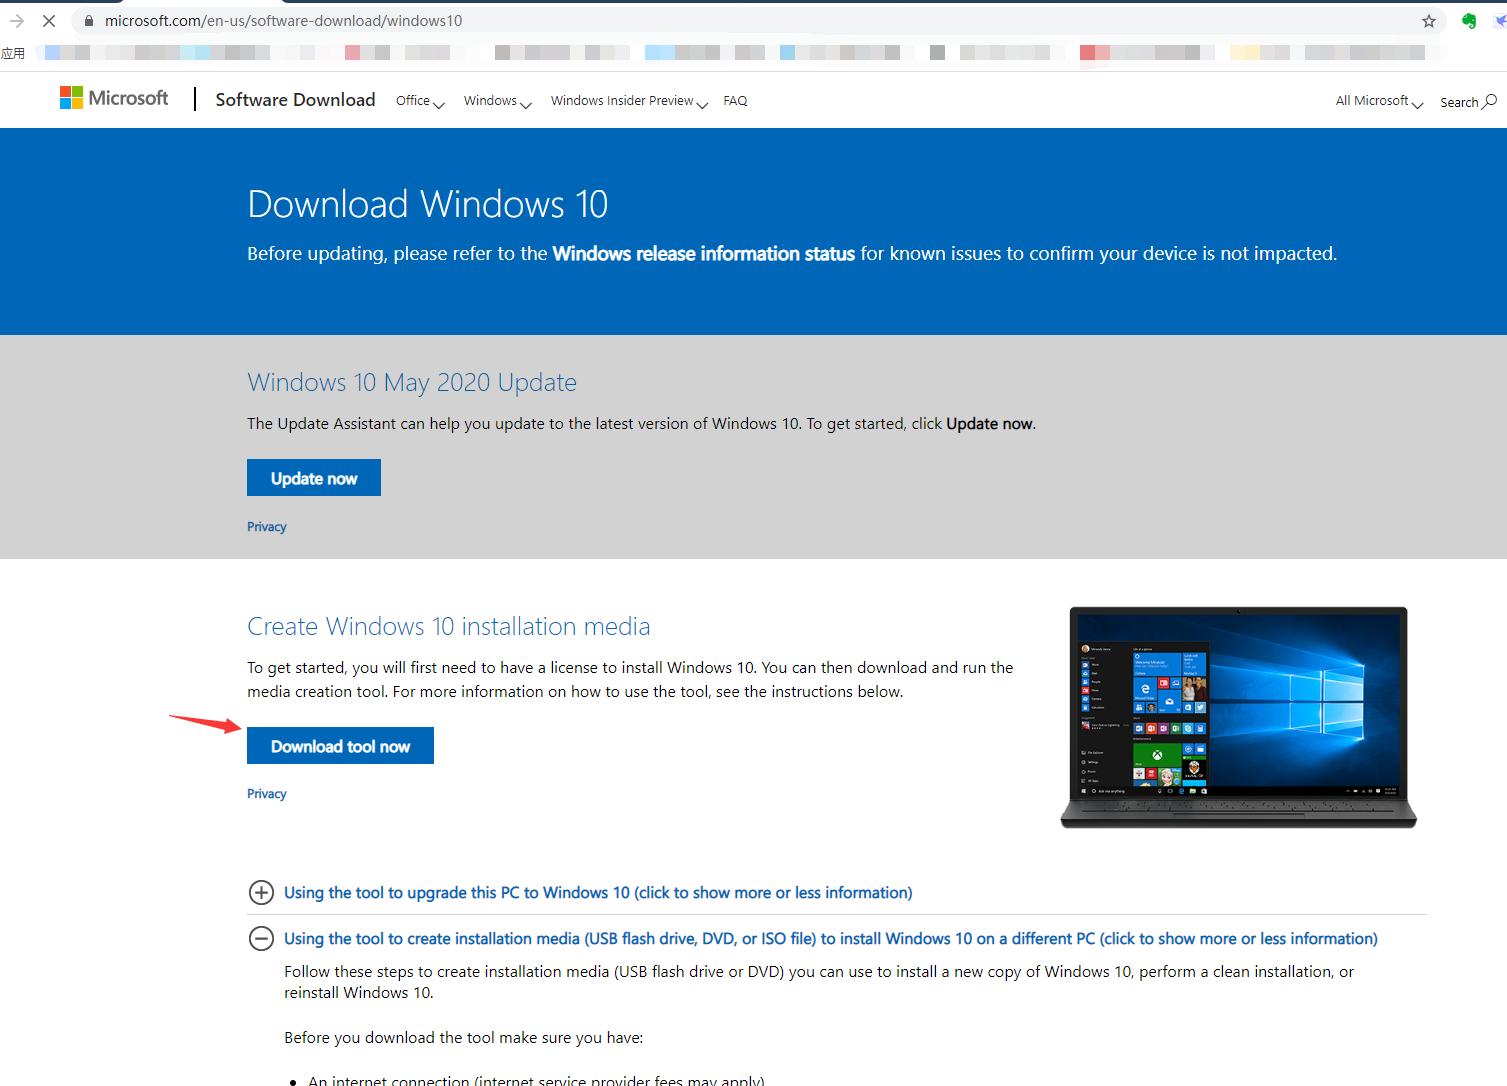This screenshot has width=1507, height=1086.
Task: Open the Evernote browser extension
Action: click(1468, 20)
